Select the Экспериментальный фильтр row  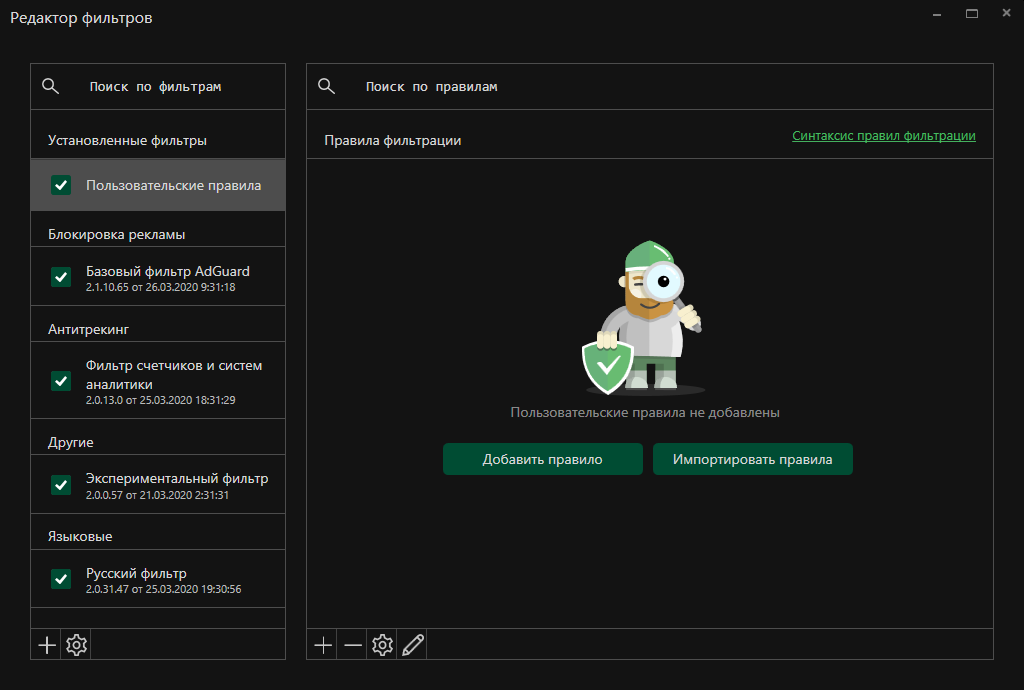(x=158, y=485)
